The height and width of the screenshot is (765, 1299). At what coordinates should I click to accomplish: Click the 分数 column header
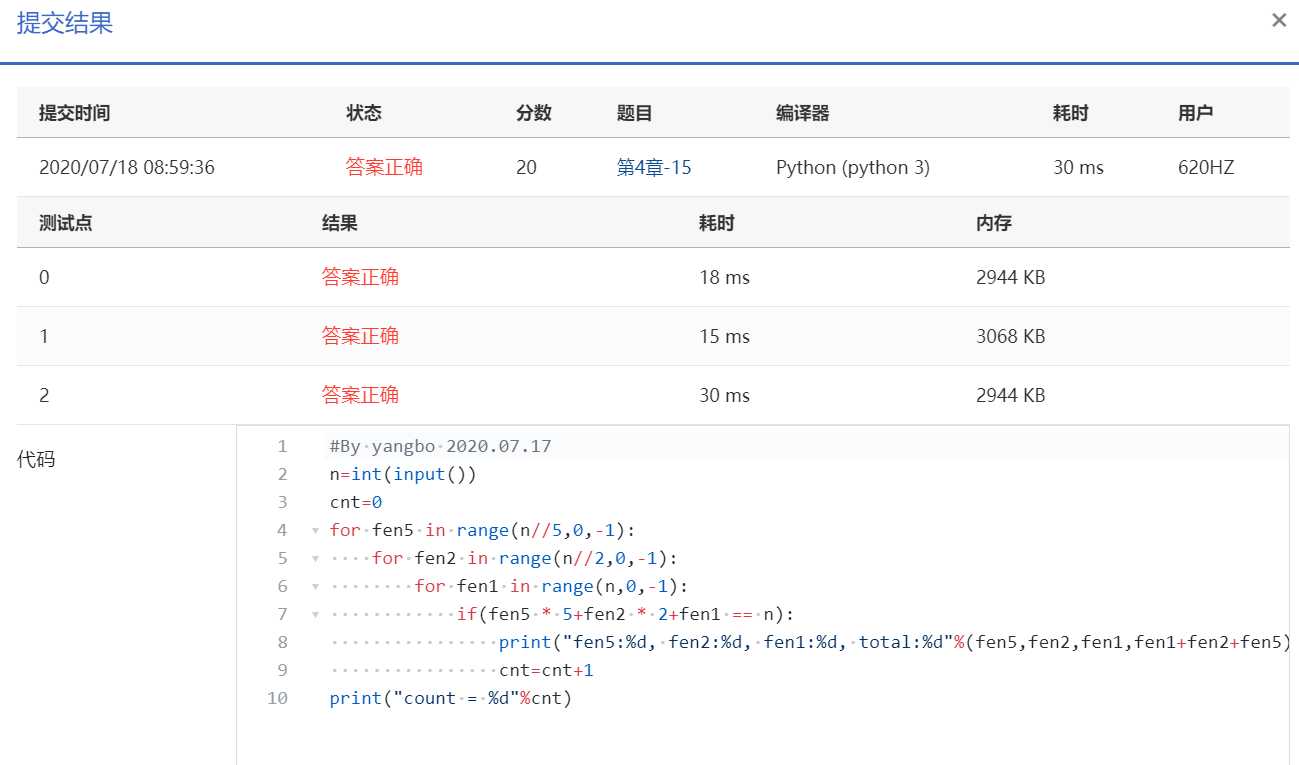(534, 113)
